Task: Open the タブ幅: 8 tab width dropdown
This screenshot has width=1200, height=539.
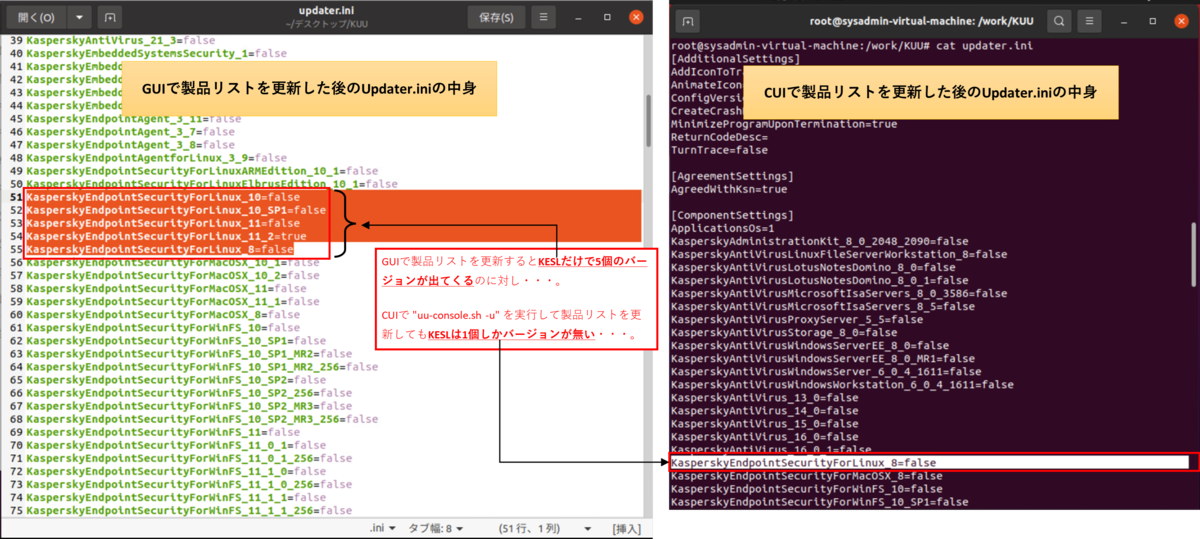Action: (436, 527)
